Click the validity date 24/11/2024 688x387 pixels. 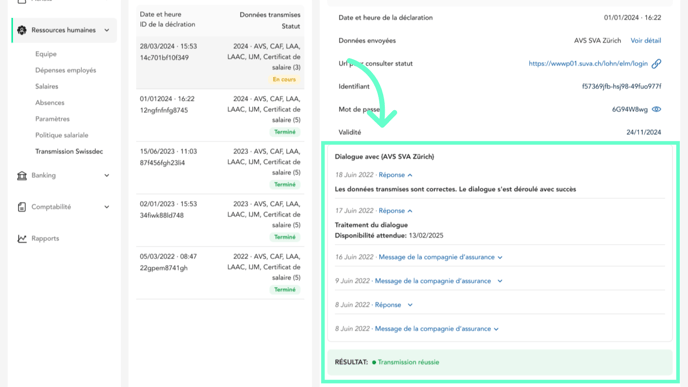click(644, 132)
